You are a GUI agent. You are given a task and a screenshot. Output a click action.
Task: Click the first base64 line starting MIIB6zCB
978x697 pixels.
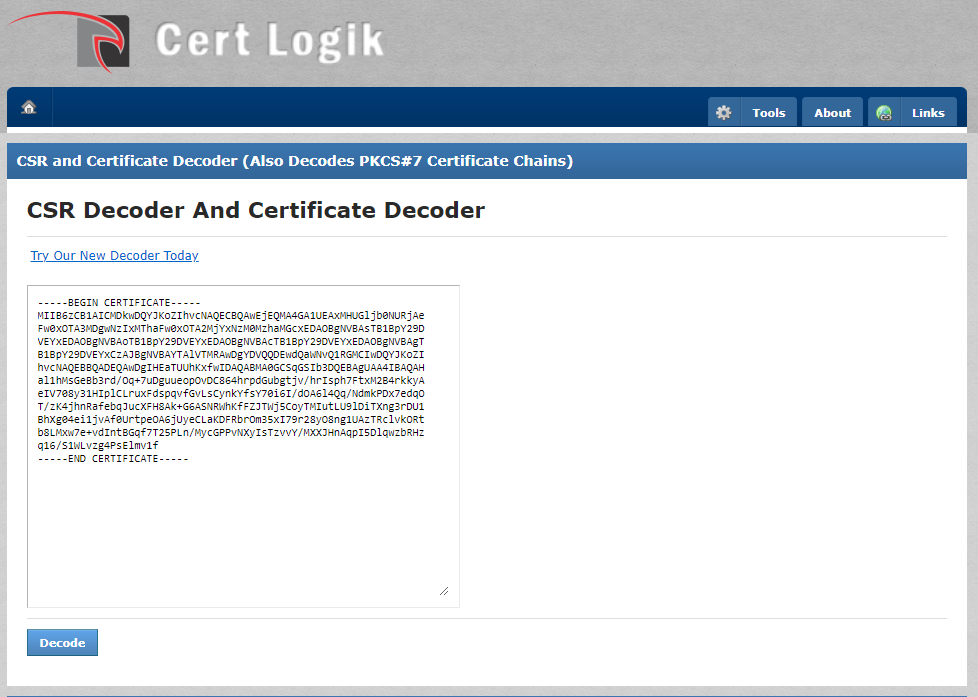tap(230, 315)
